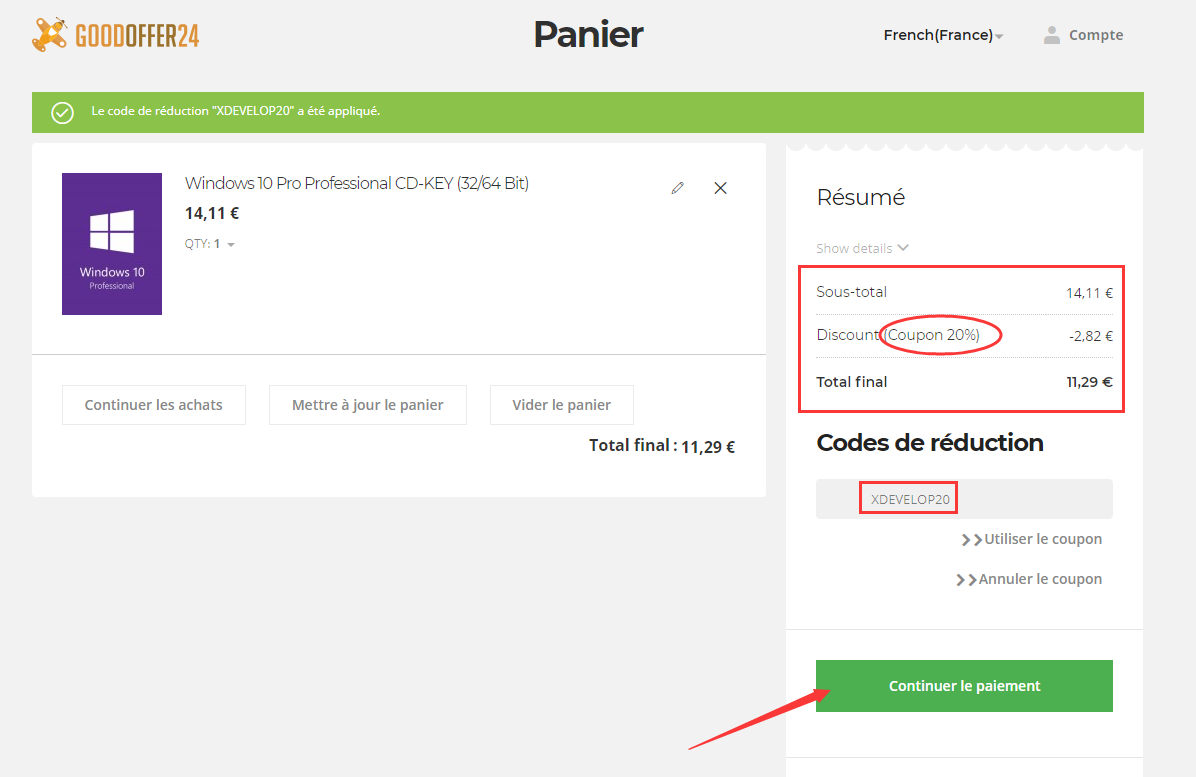The width and height of the screenshot is (1196, 777).
Task: Click the Résumé heading
Action: pos(860,197)
